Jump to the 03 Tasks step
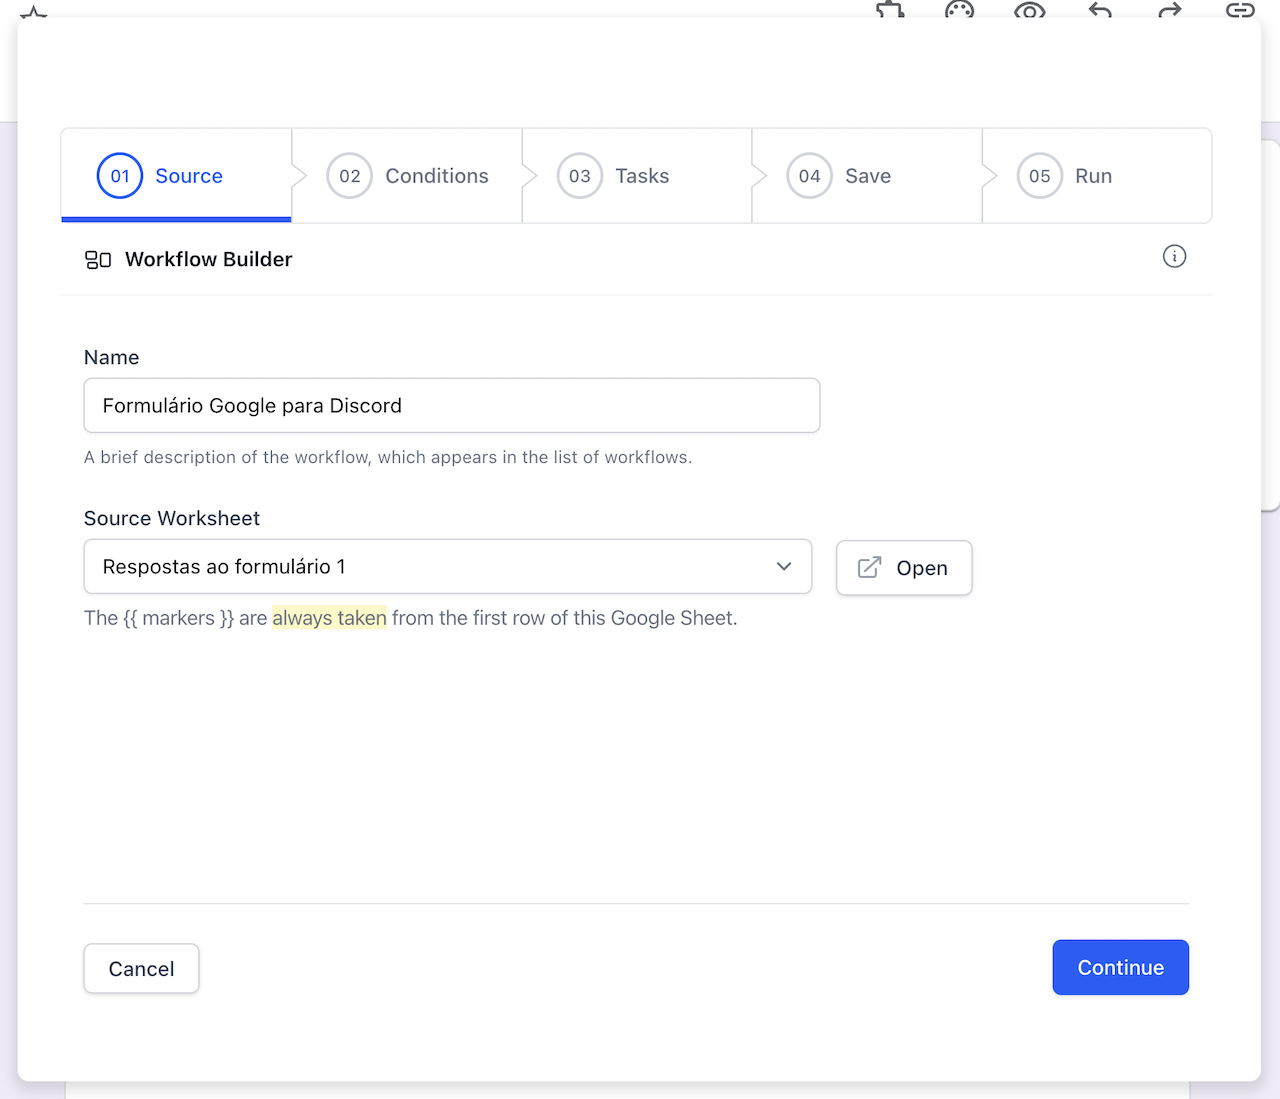Screen dimensions: 1280x1099 [x=638, y=176]
